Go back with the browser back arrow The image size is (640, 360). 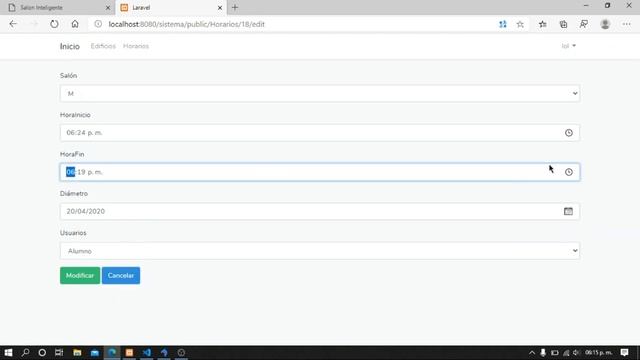coord(13,24)
